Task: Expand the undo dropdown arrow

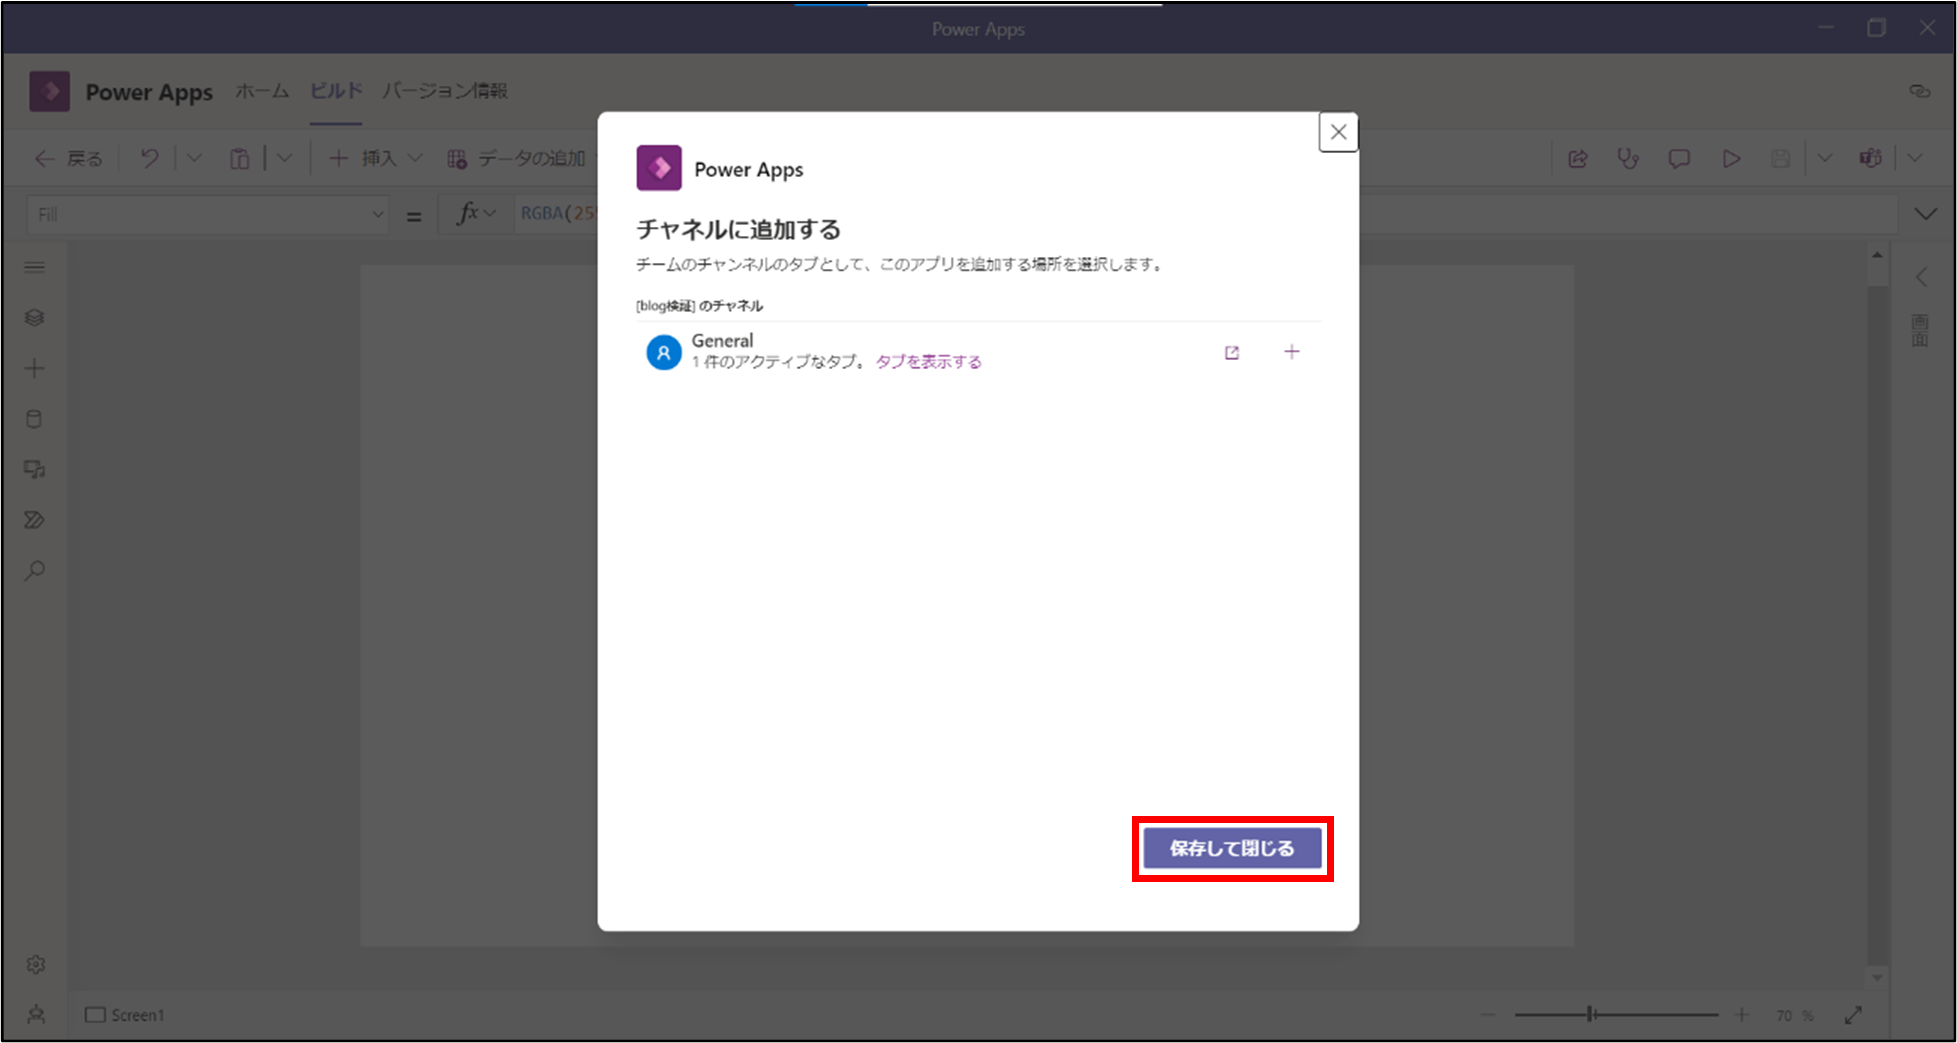Action: (194, 158)
